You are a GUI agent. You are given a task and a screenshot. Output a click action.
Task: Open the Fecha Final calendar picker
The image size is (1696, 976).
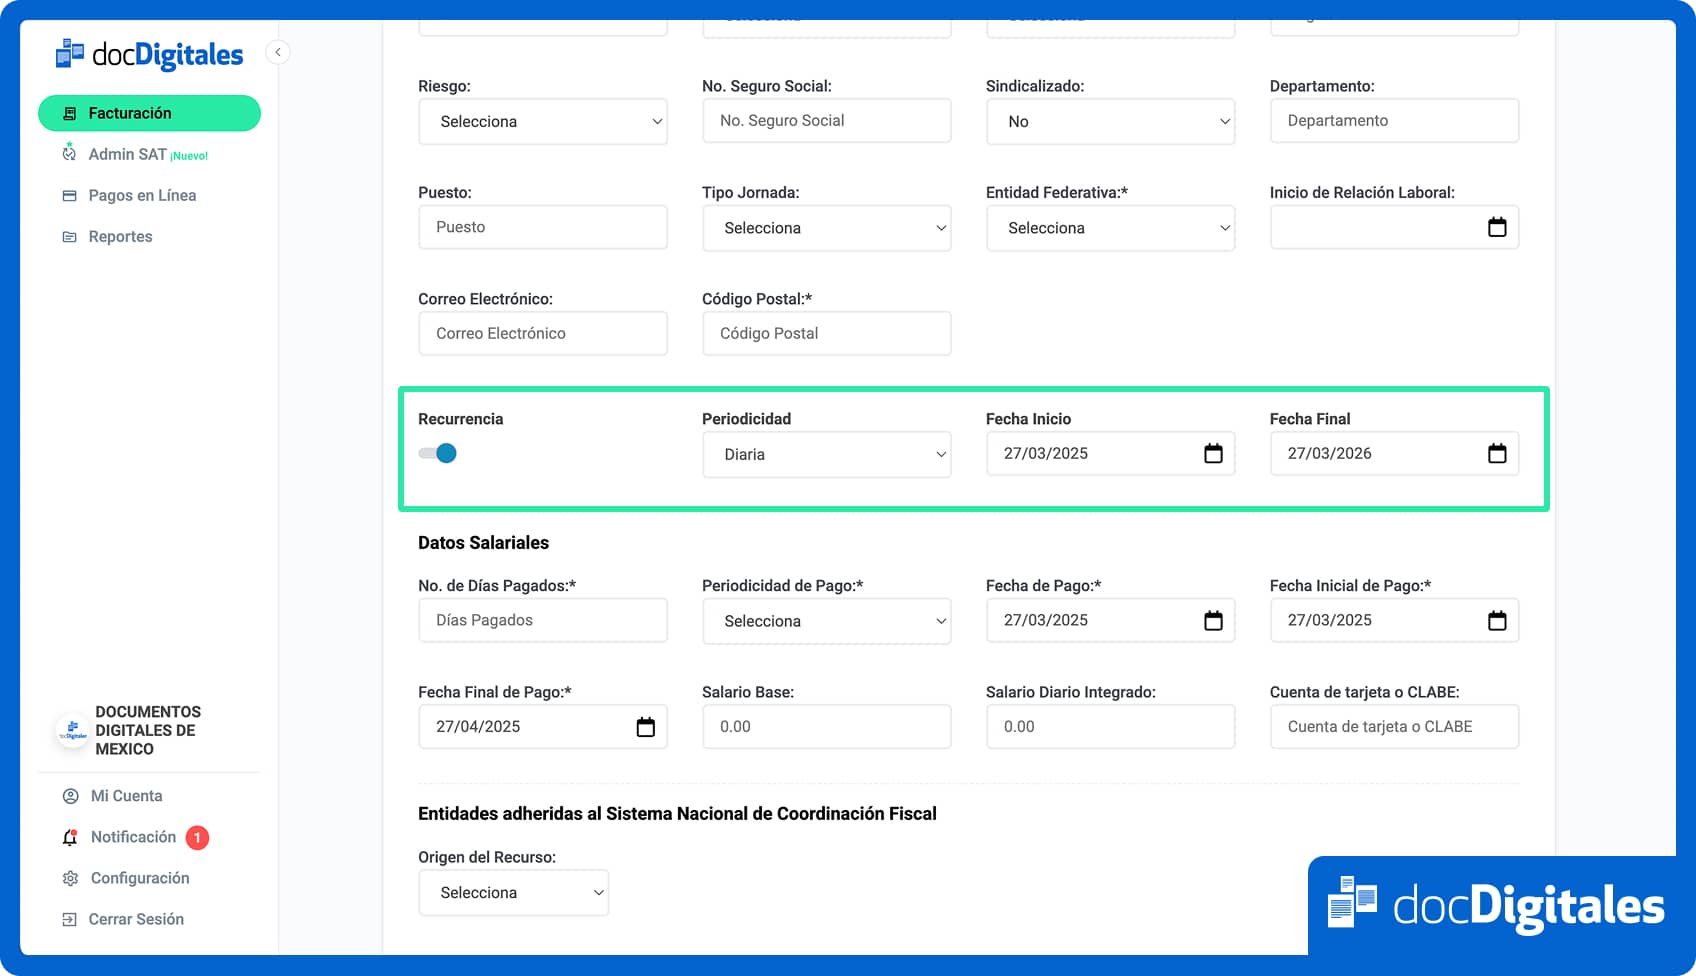tap(1497, 453)
